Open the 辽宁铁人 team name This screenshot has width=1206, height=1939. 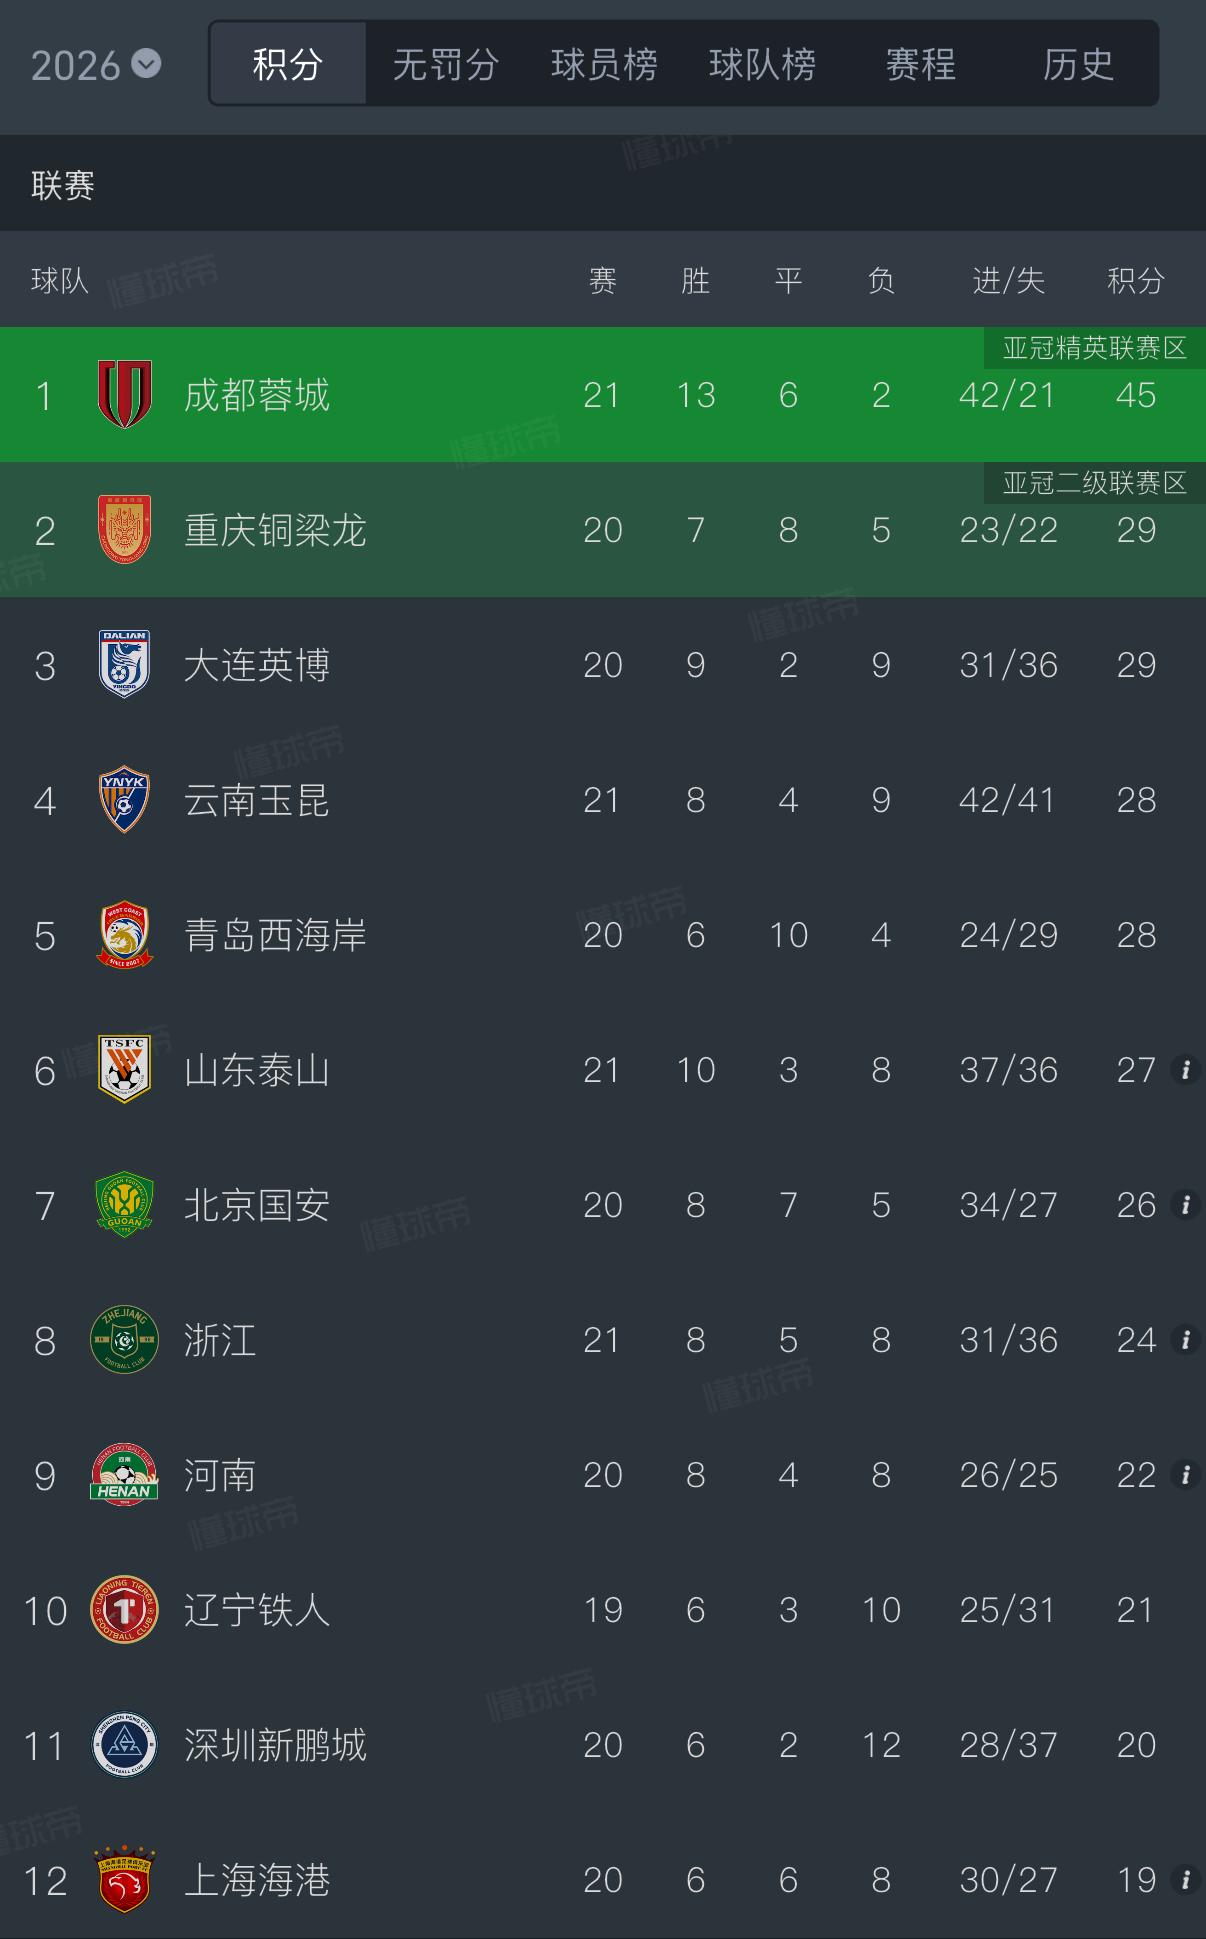pyautogui.click(x=257, y=1610)
